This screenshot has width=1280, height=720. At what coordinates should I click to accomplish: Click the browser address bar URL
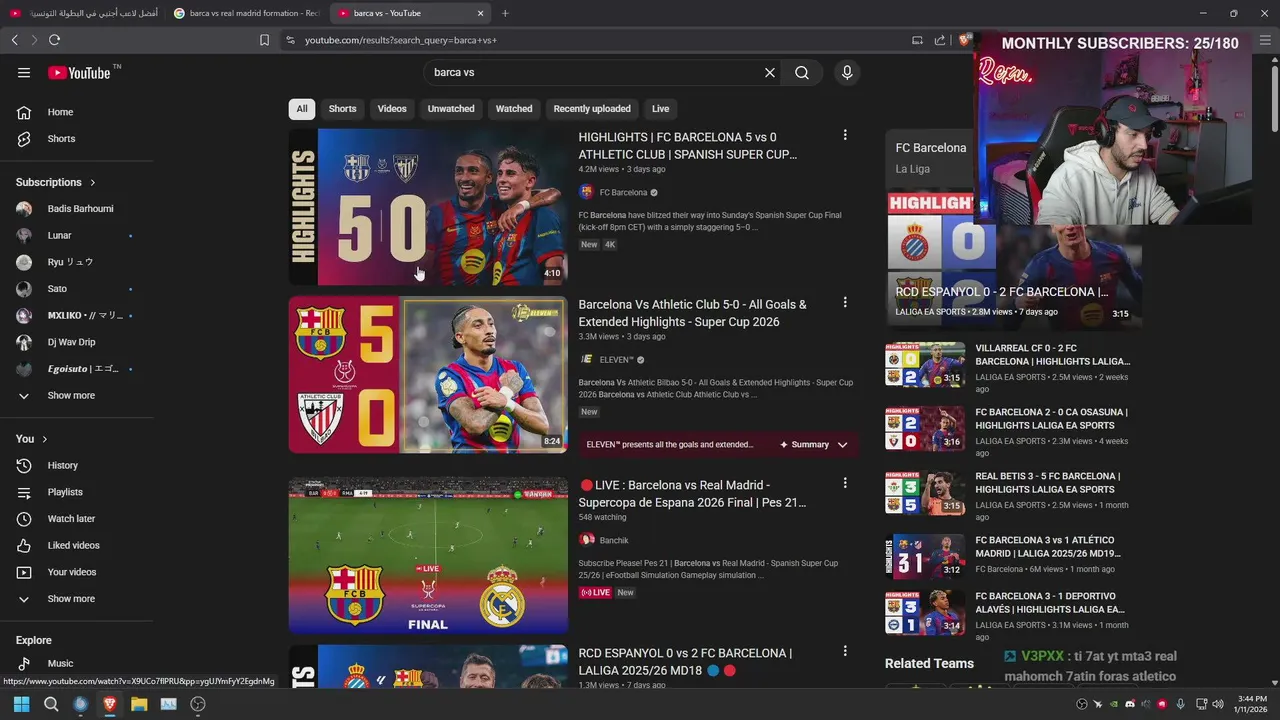(401, 40)
